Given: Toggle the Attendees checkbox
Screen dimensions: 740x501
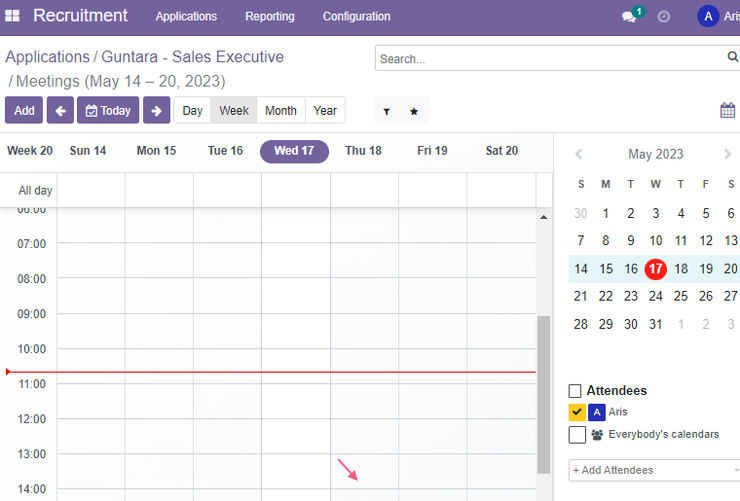Looking at the screenshot, I should point(575,391).
